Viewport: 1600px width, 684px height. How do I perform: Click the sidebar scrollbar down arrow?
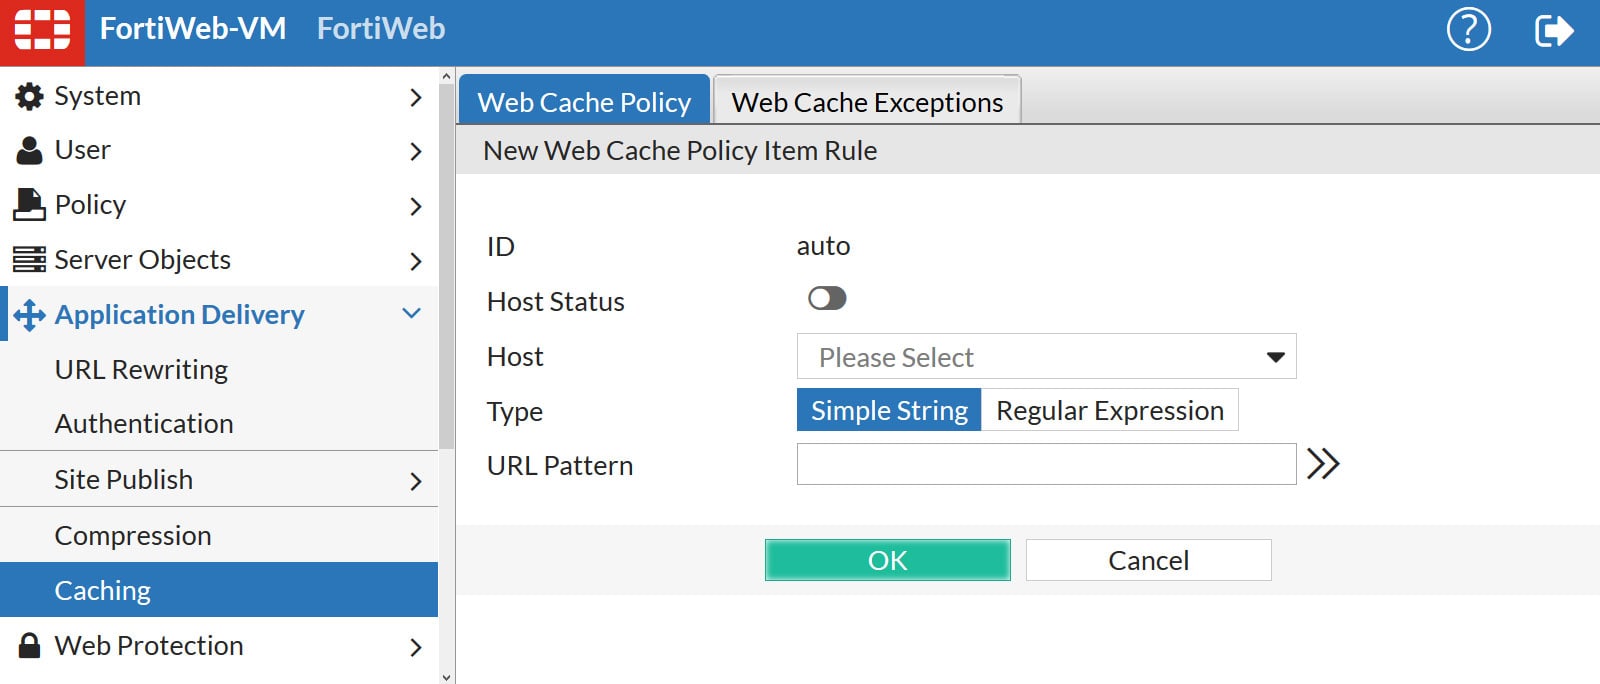pos(446,676)
